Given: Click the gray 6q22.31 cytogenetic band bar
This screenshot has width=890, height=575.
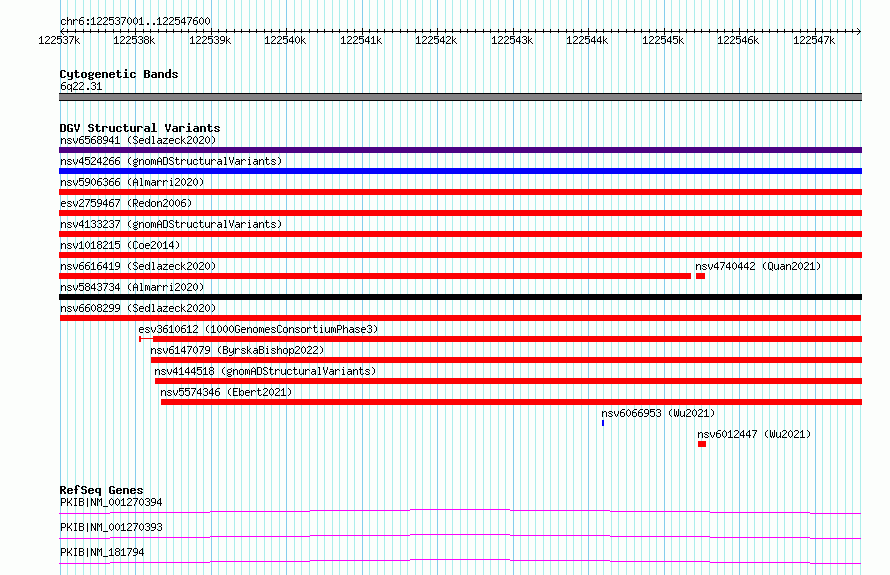Looking at the screenshot, I should [x=460, y=97].
